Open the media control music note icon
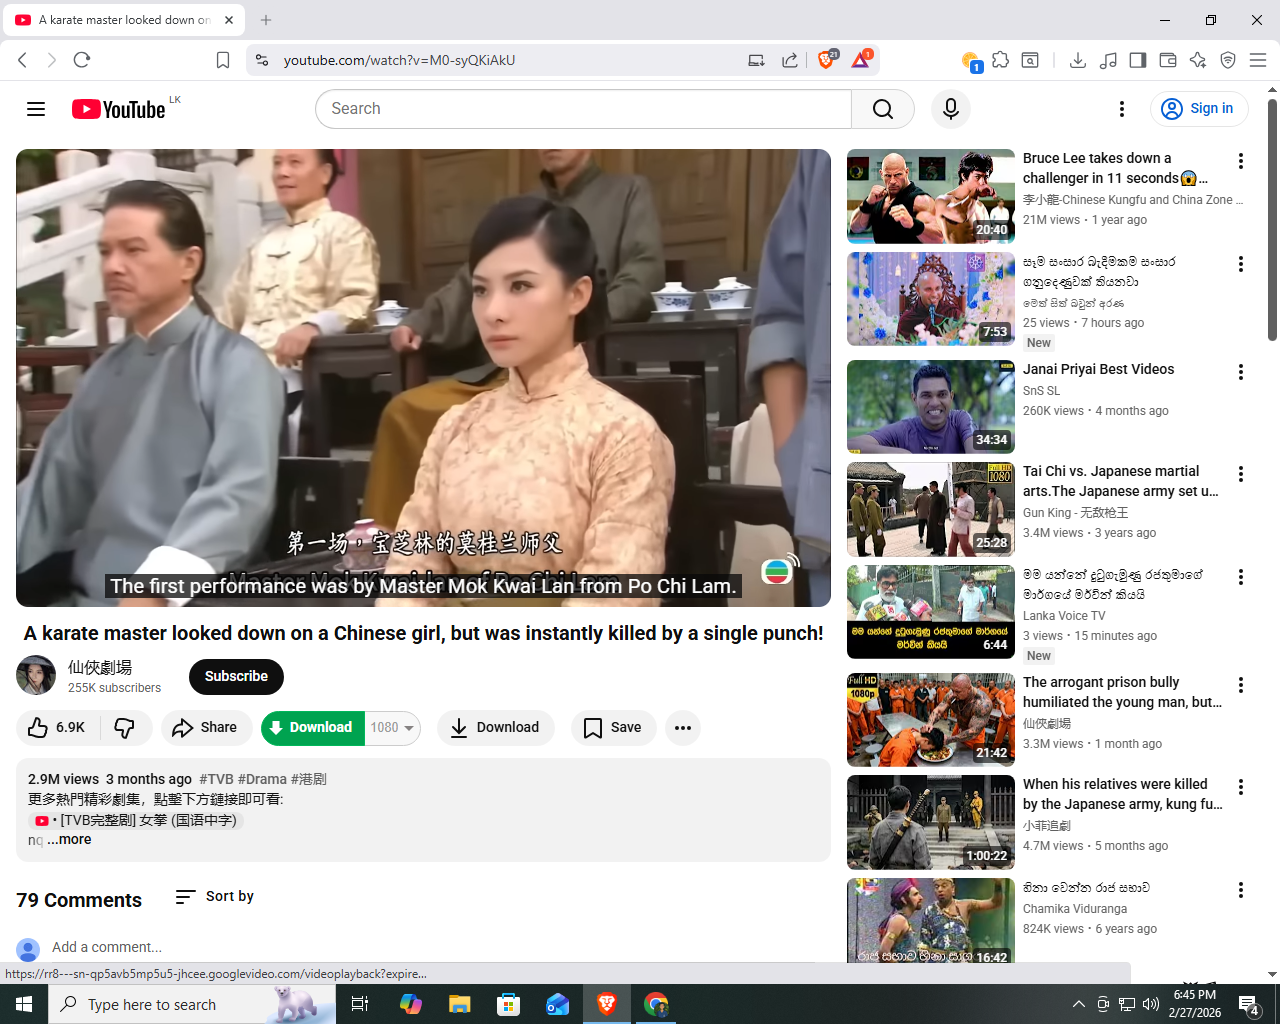 [1108, 60]
